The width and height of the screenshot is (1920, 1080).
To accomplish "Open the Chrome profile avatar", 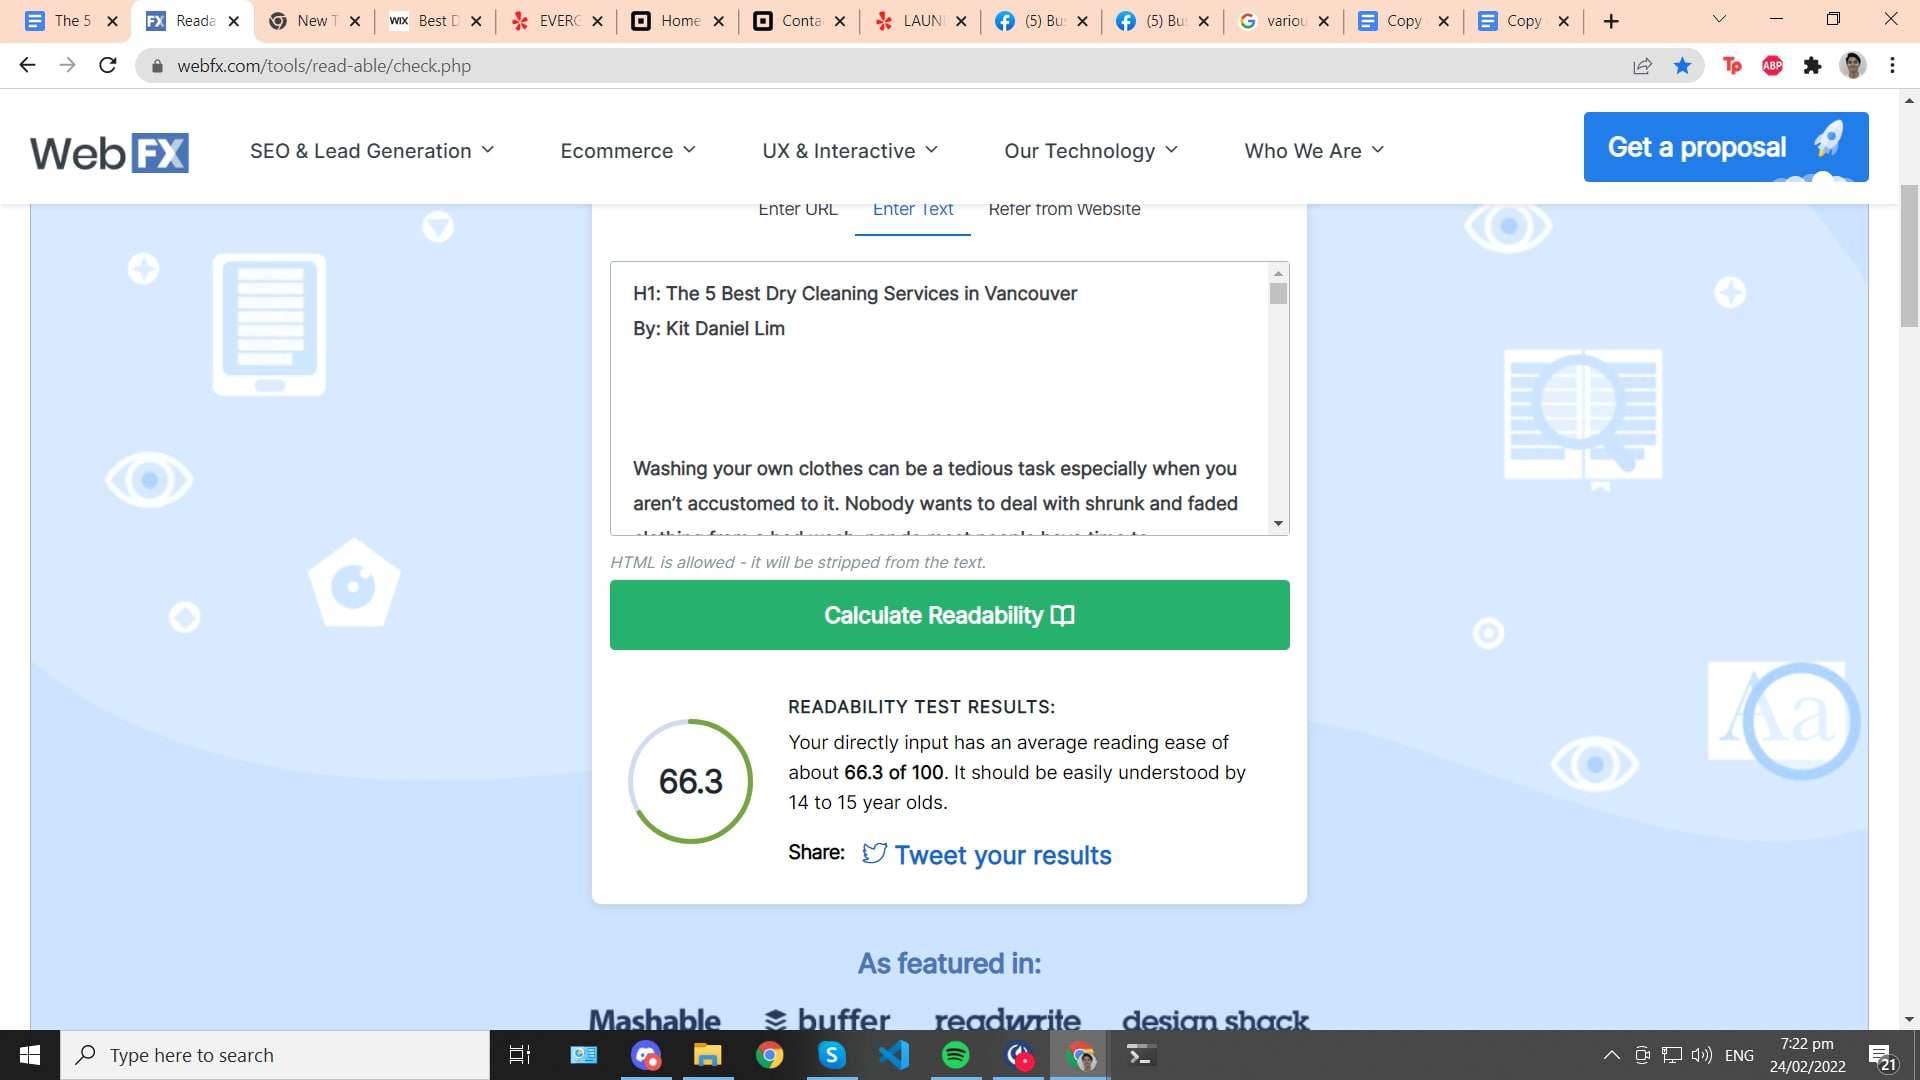I will coord(1853,66).
